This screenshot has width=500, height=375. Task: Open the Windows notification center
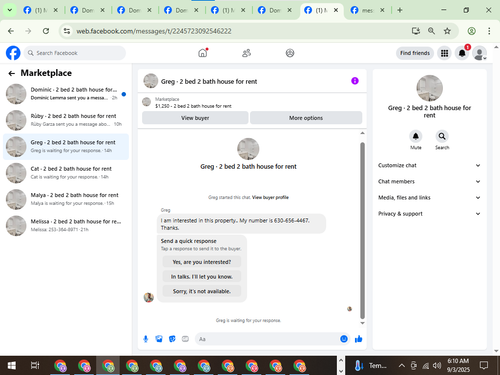pyautogui.click(x=484, y=366)
